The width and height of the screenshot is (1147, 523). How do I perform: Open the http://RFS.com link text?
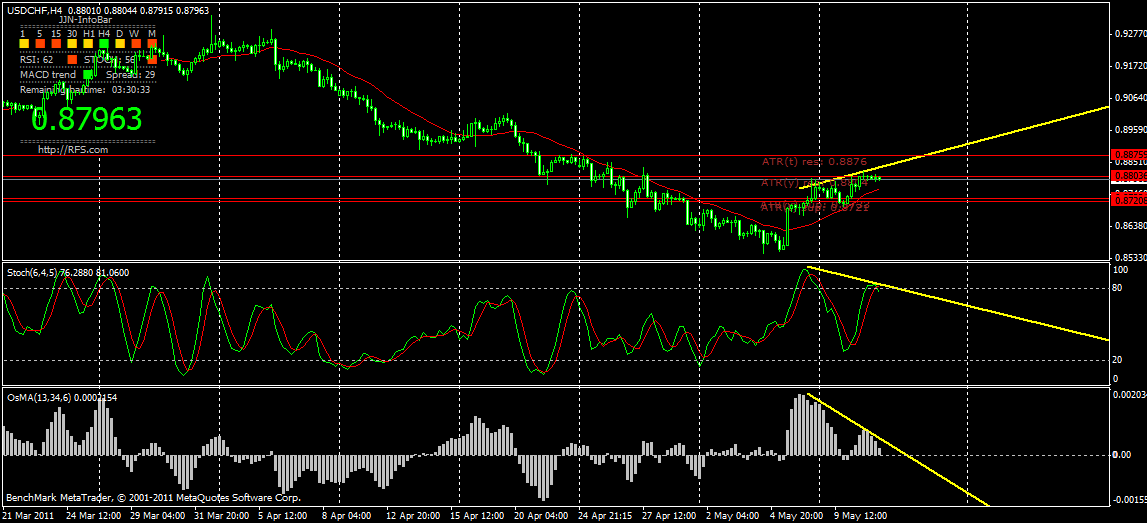73,149
